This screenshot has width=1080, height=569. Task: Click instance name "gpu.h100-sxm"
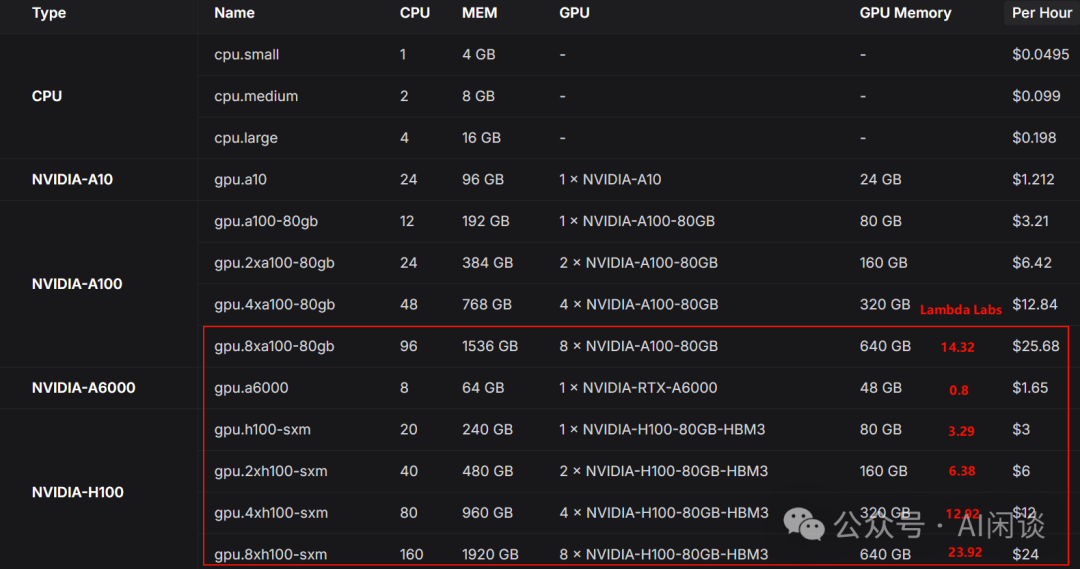(262, 430)
